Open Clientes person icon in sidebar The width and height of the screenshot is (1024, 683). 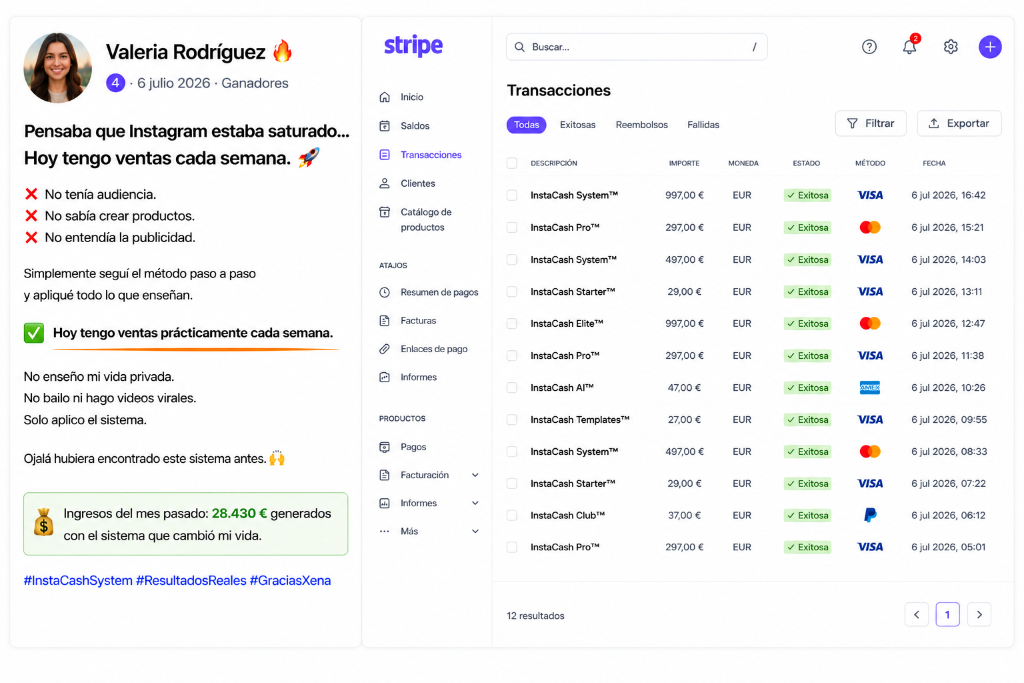(x=385, y=183)
